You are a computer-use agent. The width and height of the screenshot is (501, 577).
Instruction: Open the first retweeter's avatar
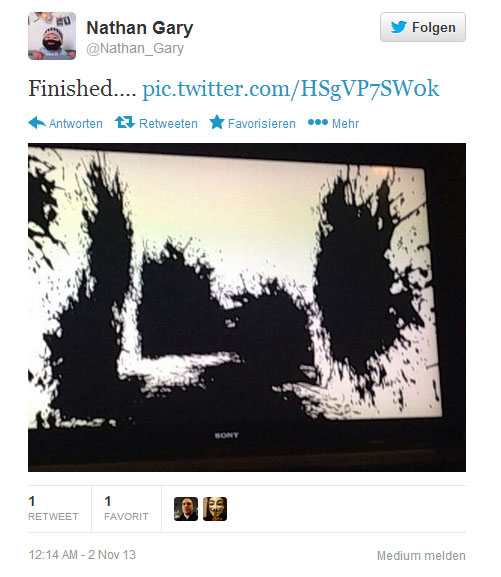tap(186, 509)
